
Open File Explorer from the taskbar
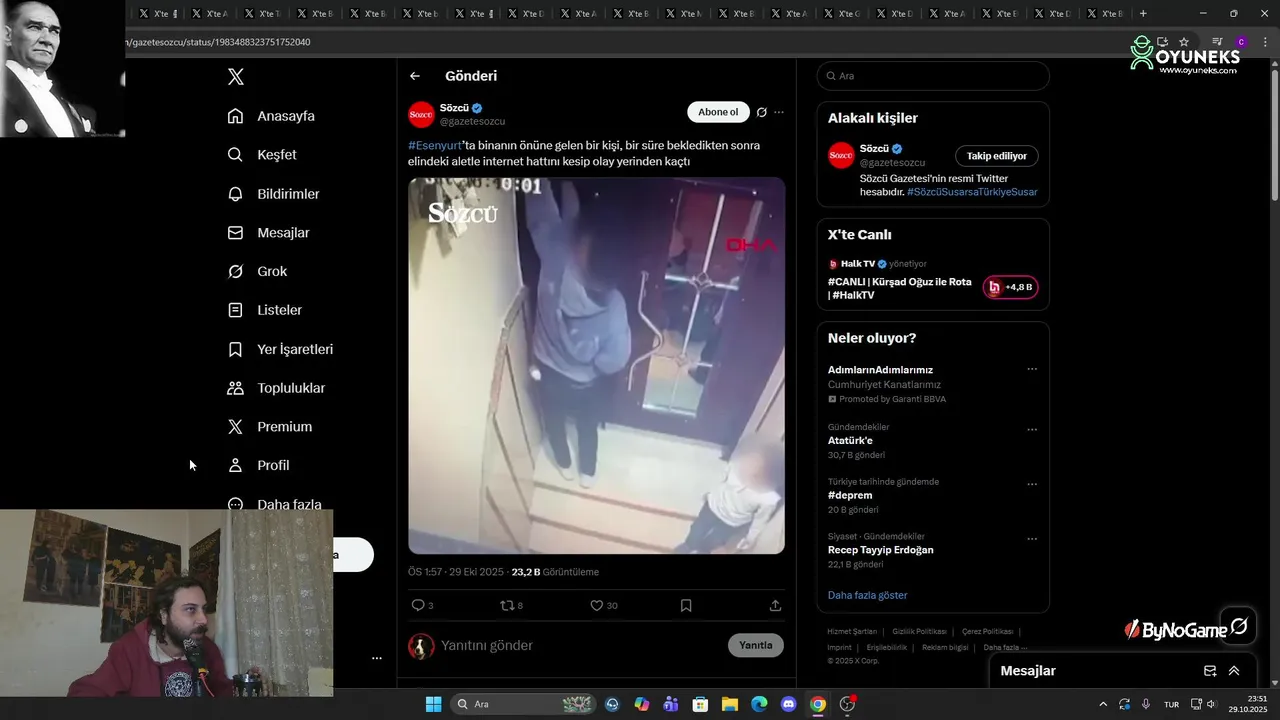point(730,704)
